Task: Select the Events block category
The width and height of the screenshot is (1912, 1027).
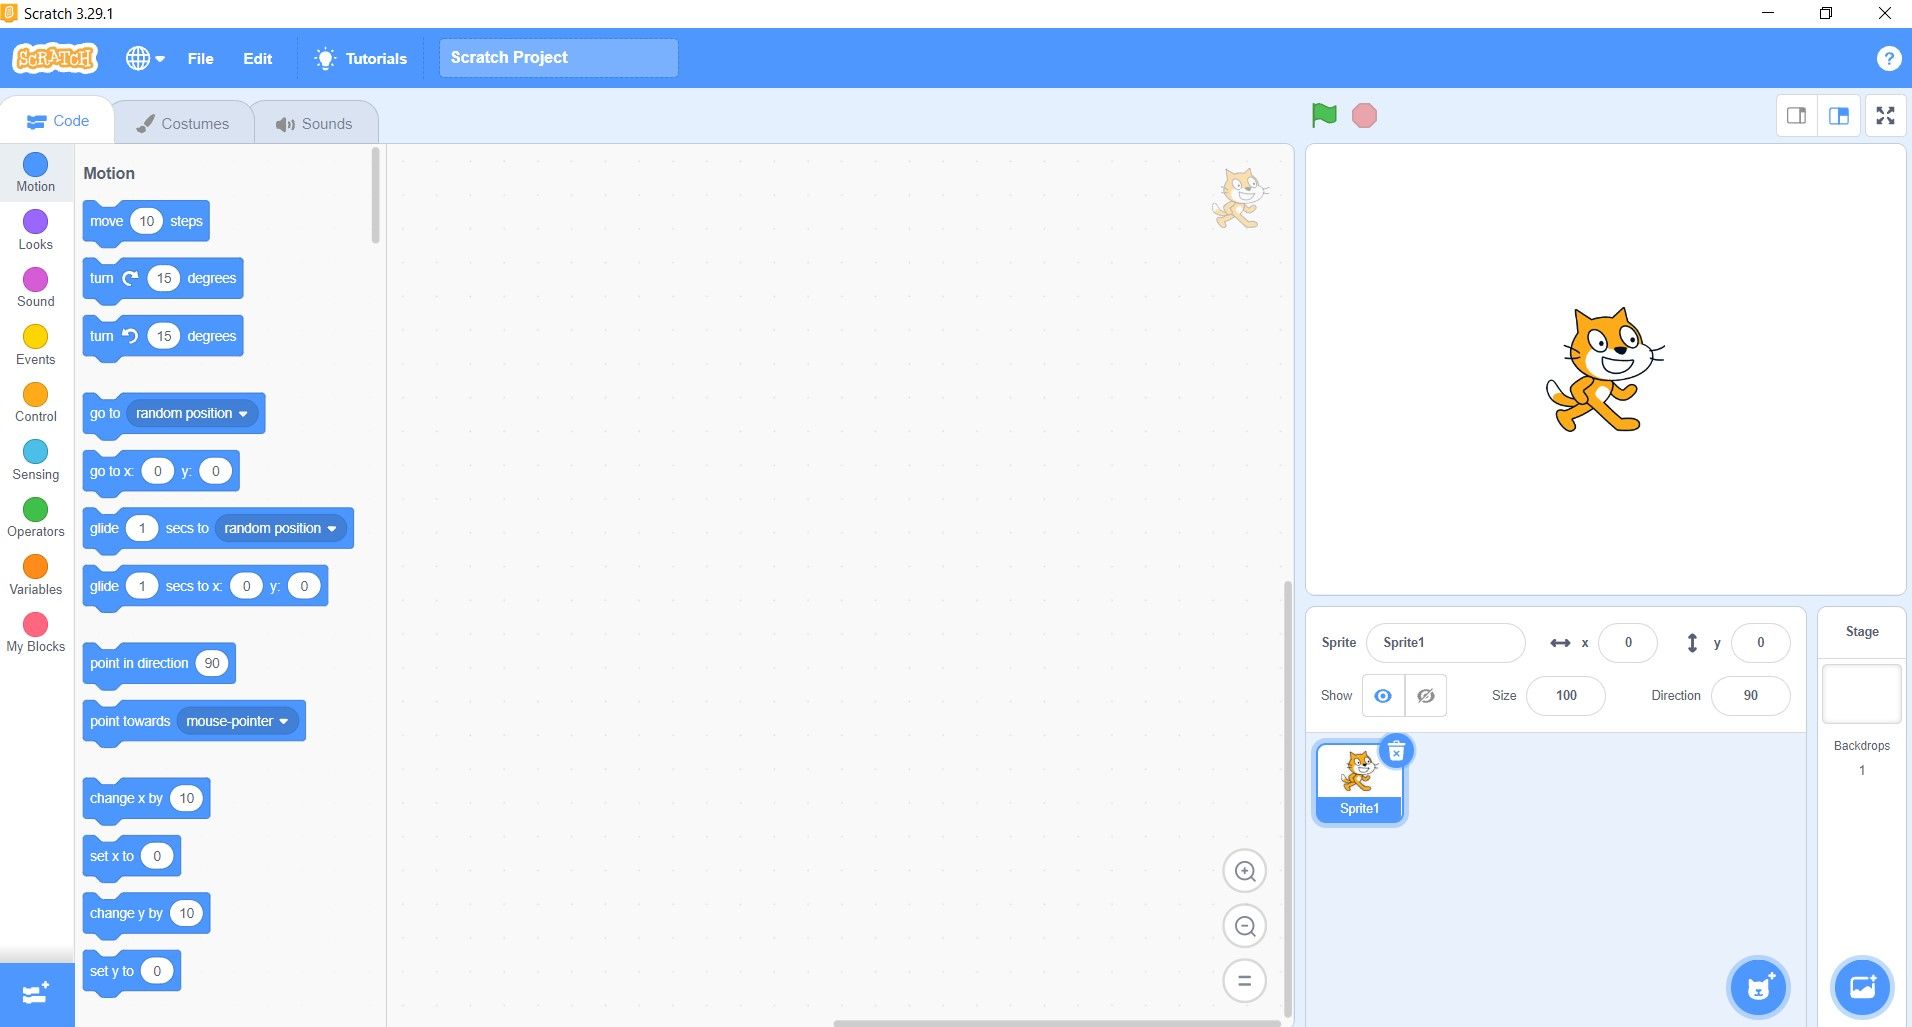Action: 35,344
